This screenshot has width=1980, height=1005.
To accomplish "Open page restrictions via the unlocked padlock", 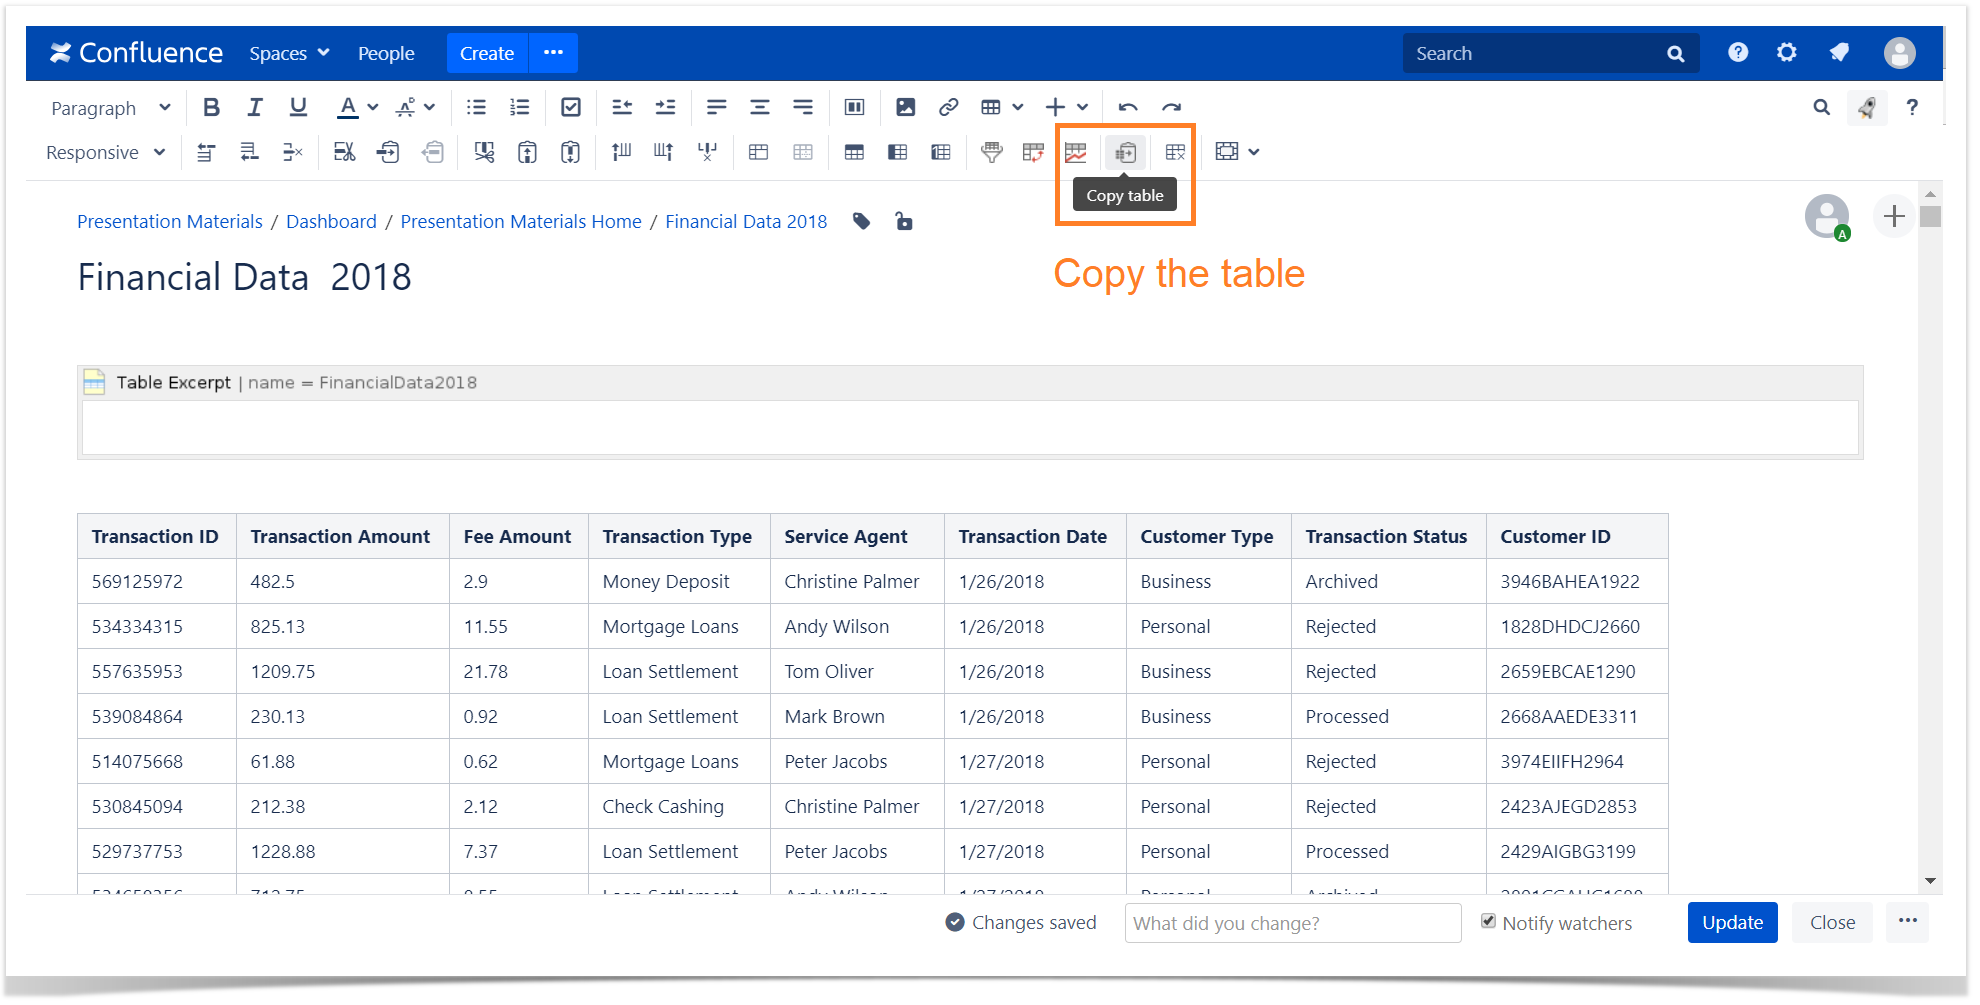I will 904,221.
